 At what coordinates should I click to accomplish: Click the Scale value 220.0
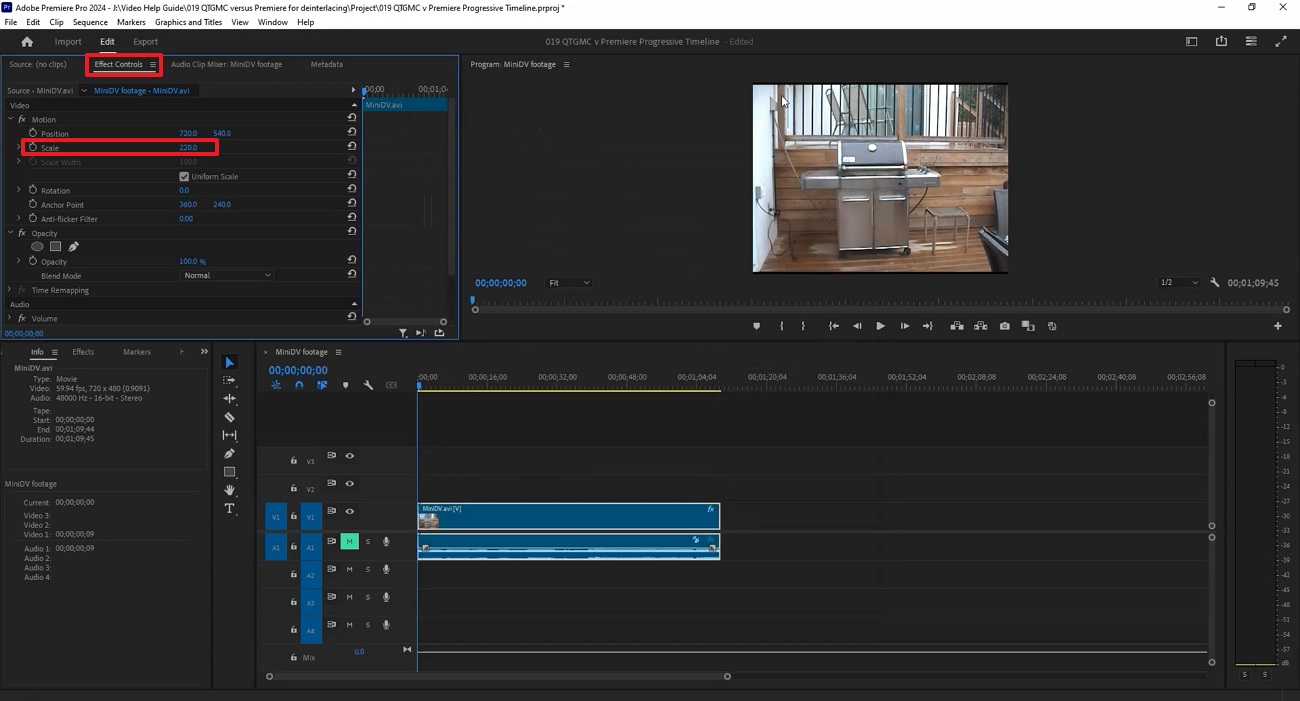point(188,147)
